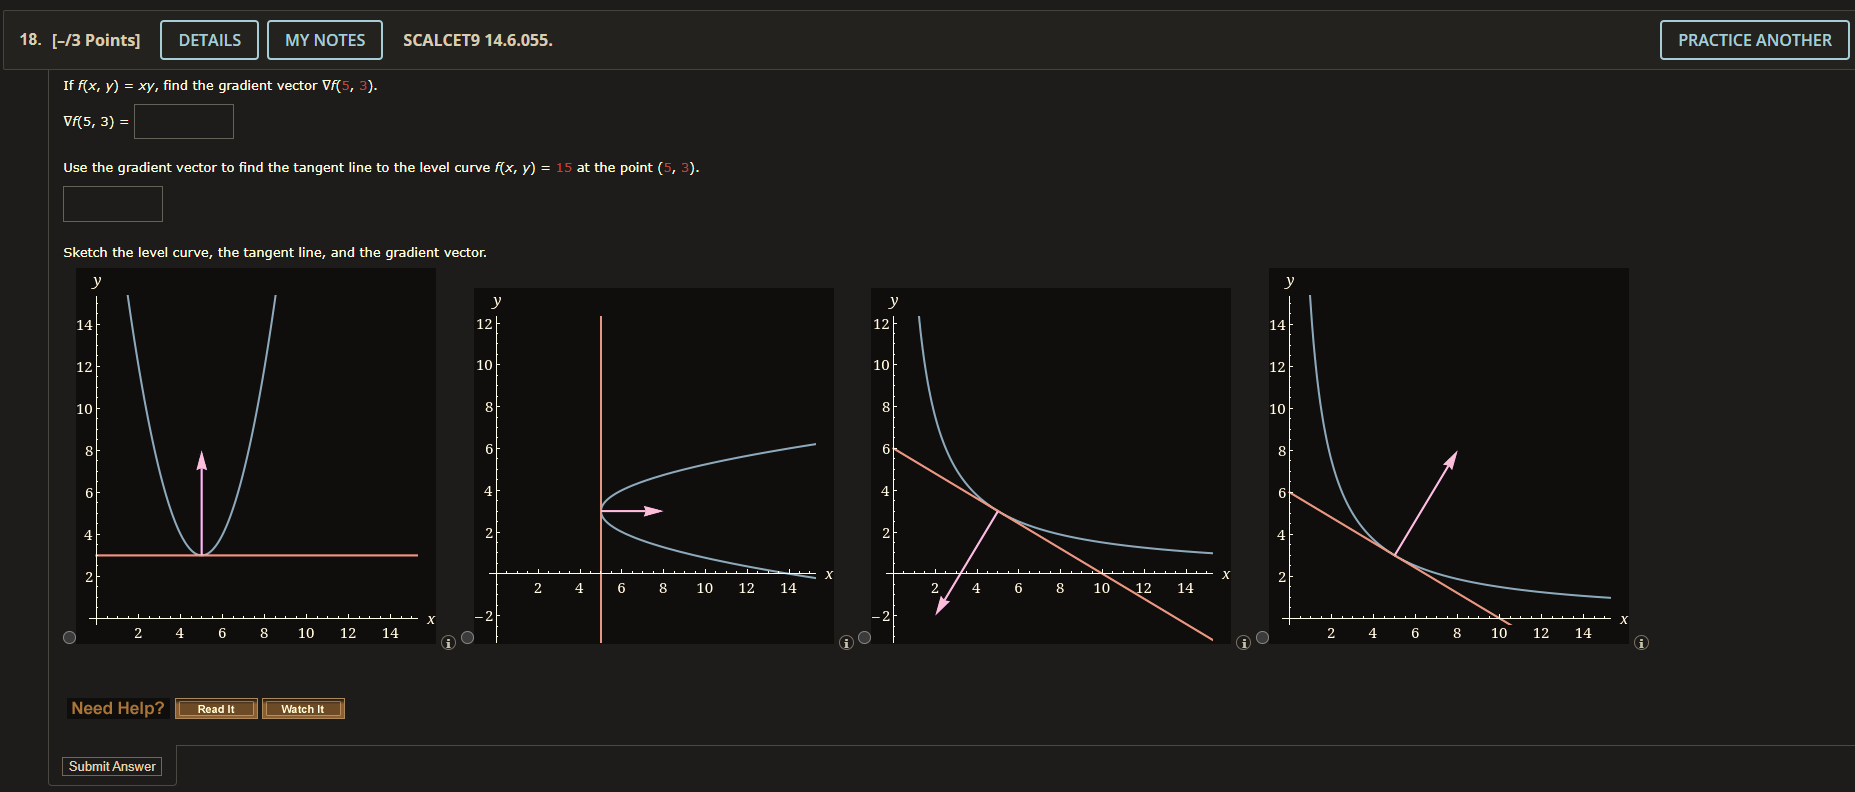Click the question number 18. [-/3 Points]

pyautogui.click(x=80, y=40)
